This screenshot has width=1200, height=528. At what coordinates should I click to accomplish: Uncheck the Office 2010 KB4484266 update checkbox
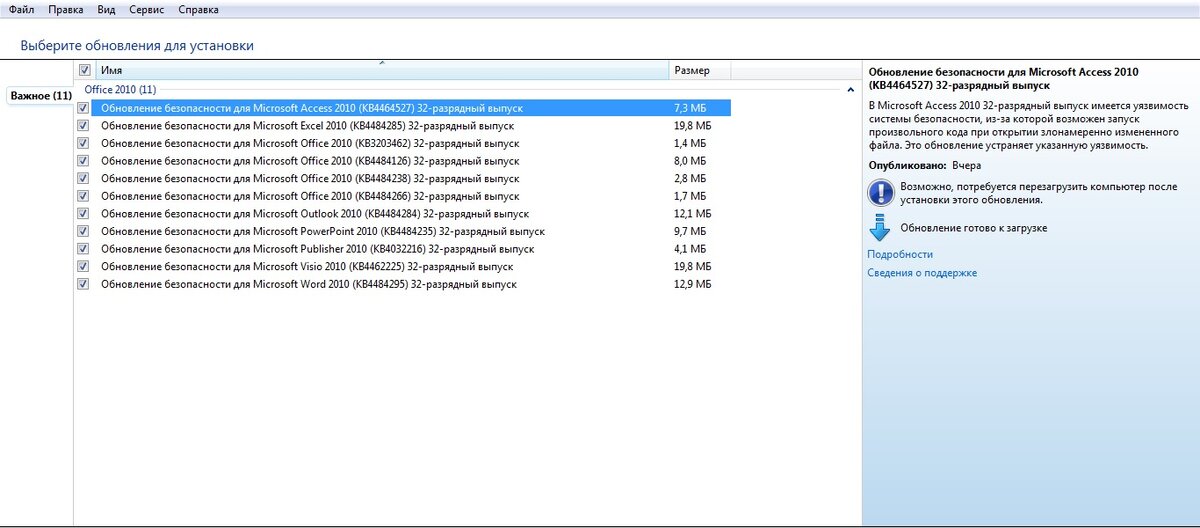83,196
